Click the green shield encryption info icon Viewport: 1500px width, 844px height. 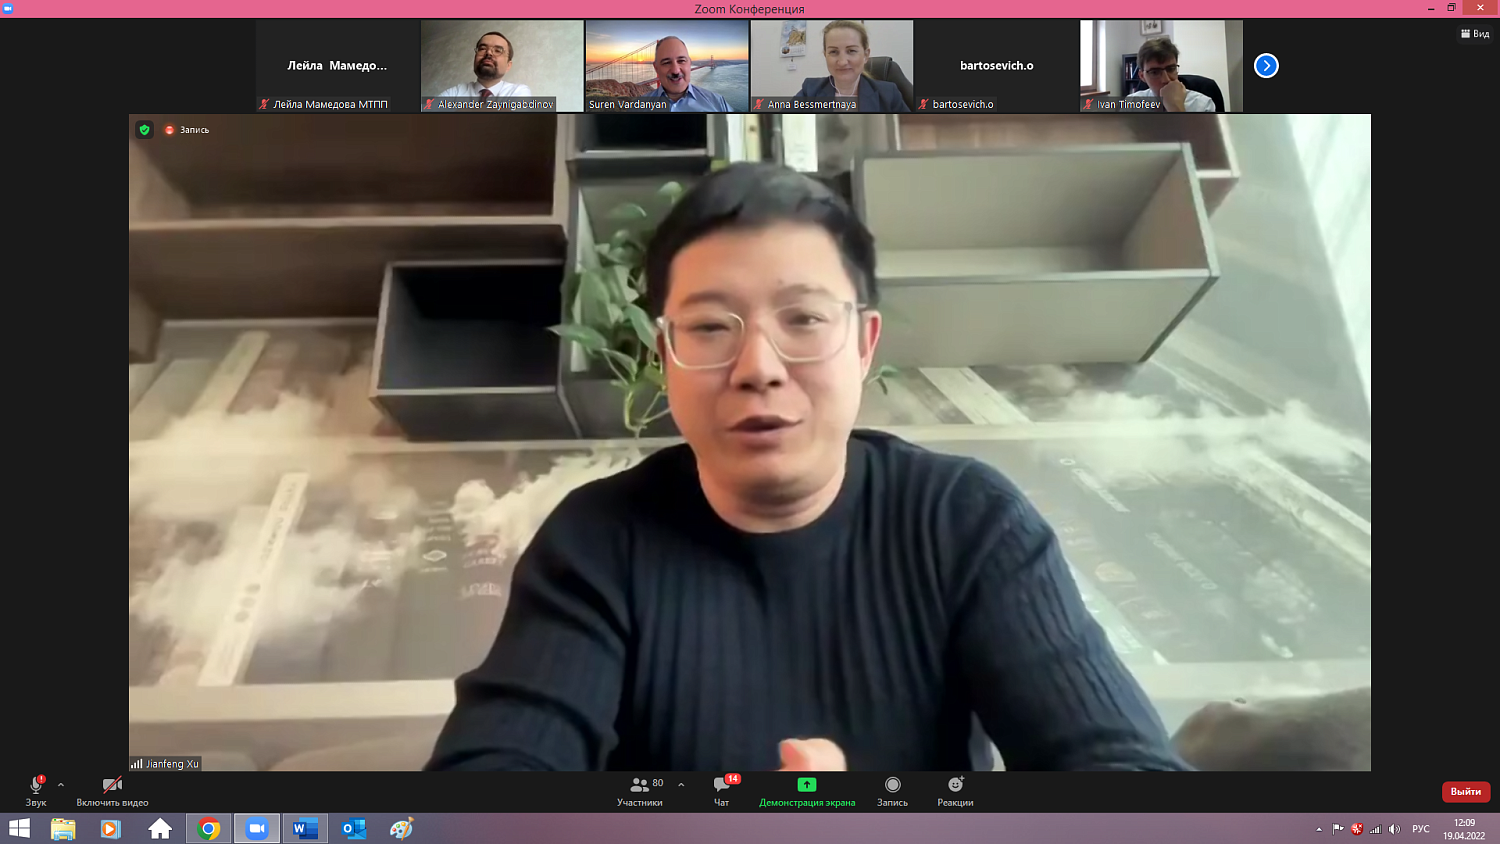click(x=145, y=130)
